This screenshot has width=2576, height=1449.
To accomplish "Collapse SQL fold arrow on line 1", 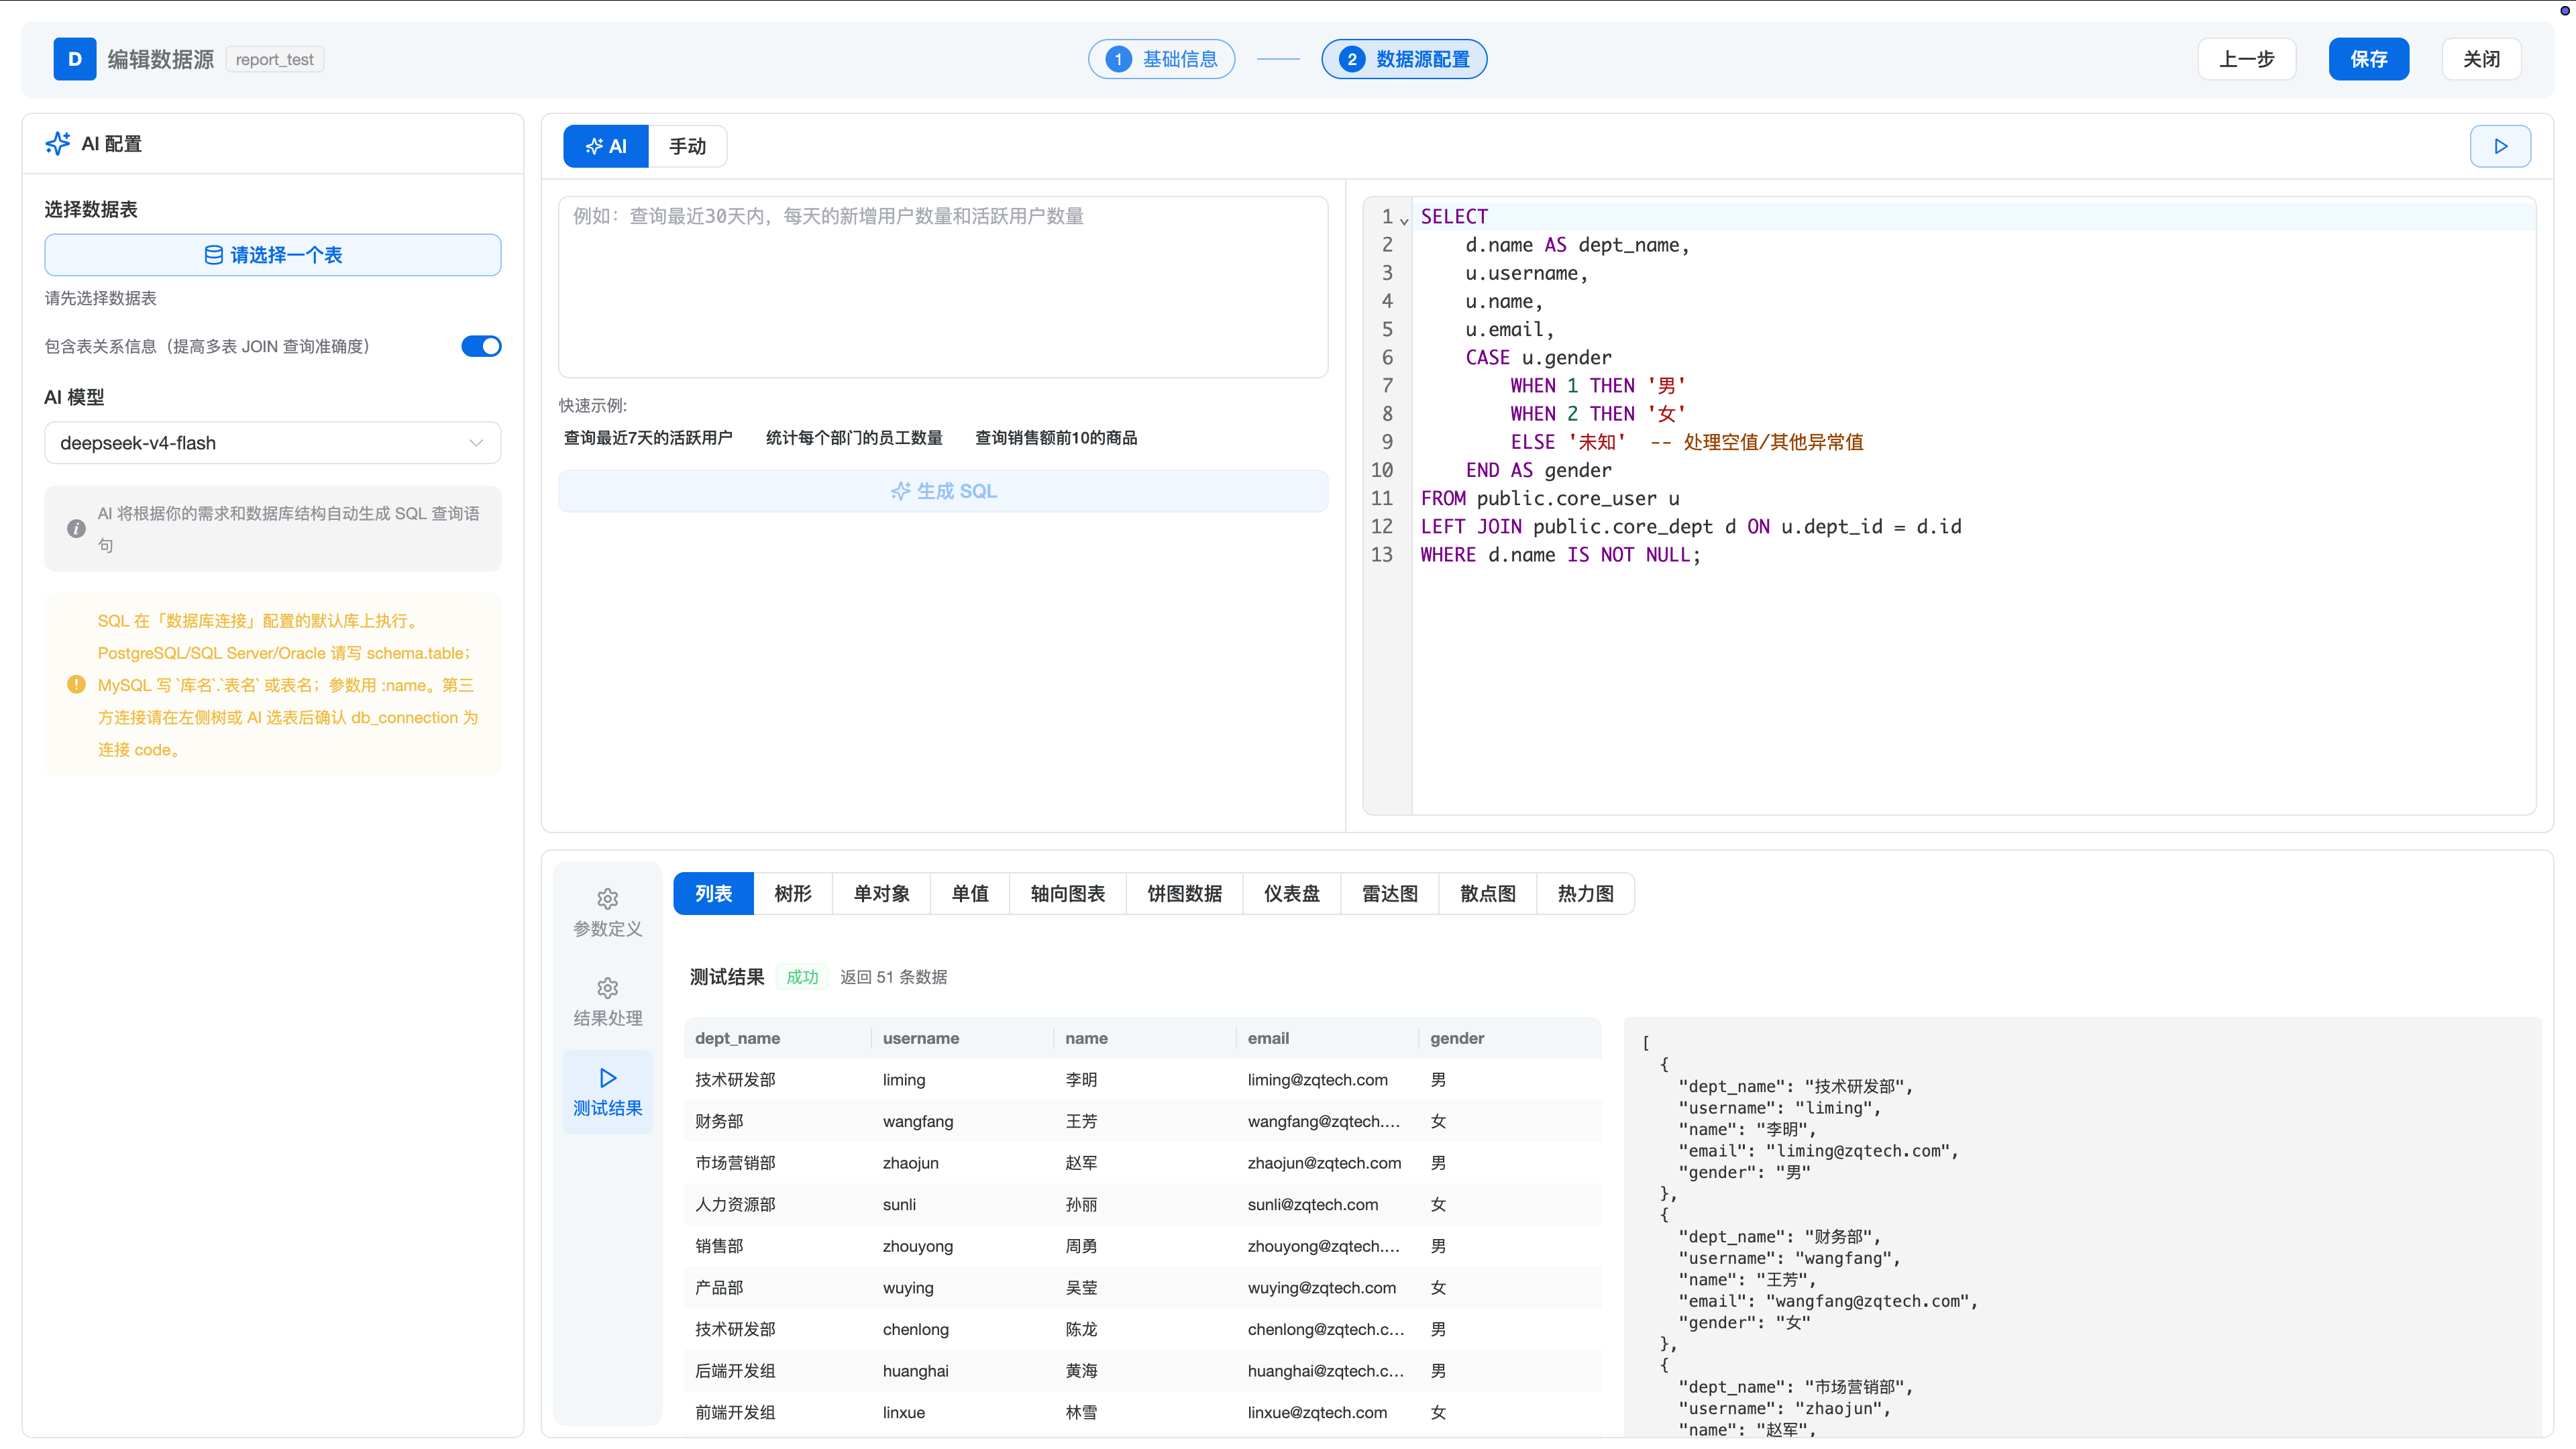I will (x=1404, y=219).
